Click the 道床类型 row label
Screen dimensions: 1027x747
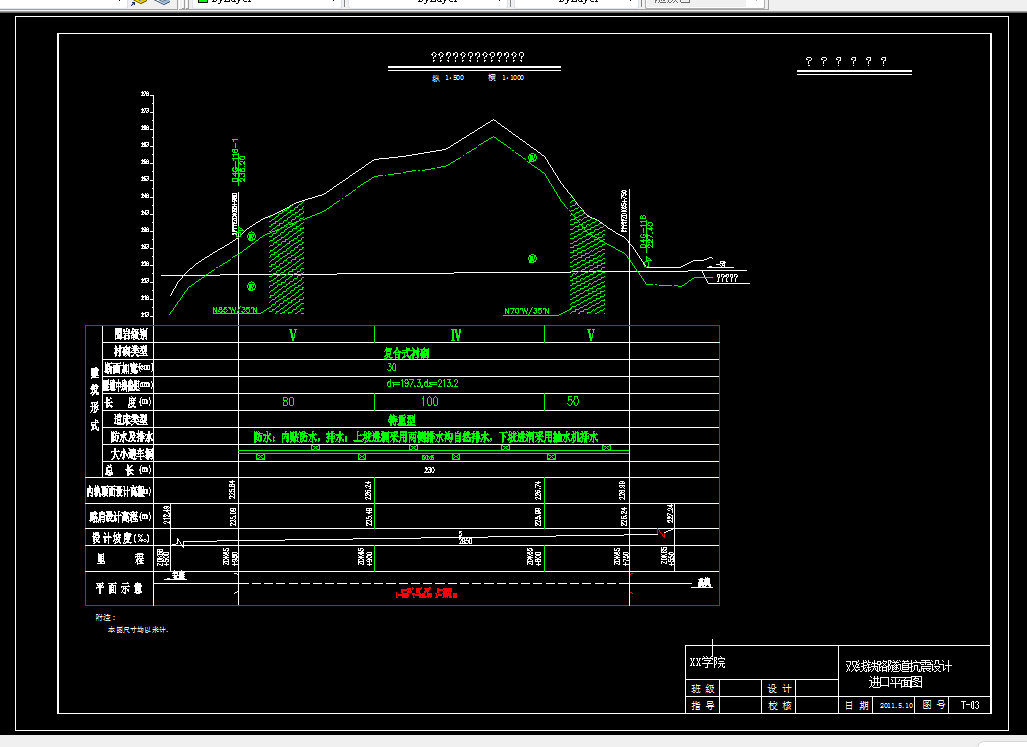pos(130,420)
